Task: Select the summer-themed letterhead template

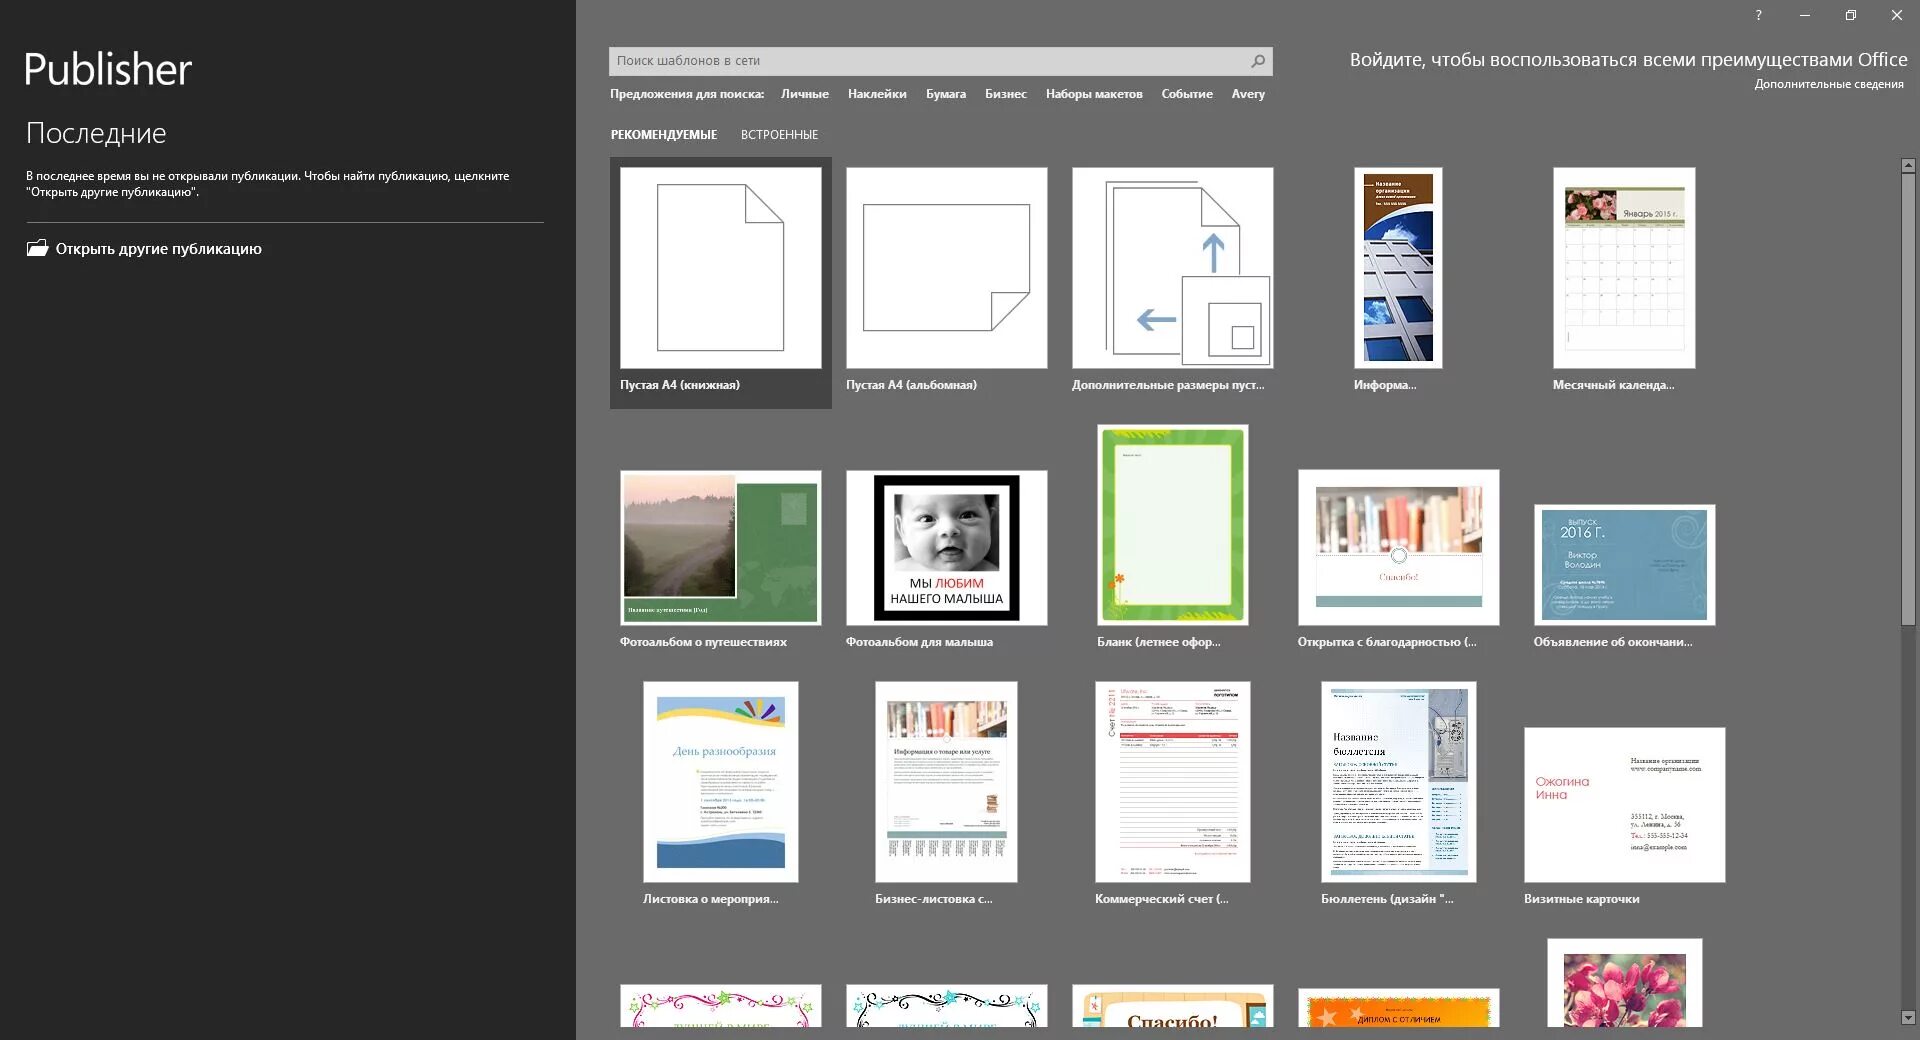Action: 1173,525
